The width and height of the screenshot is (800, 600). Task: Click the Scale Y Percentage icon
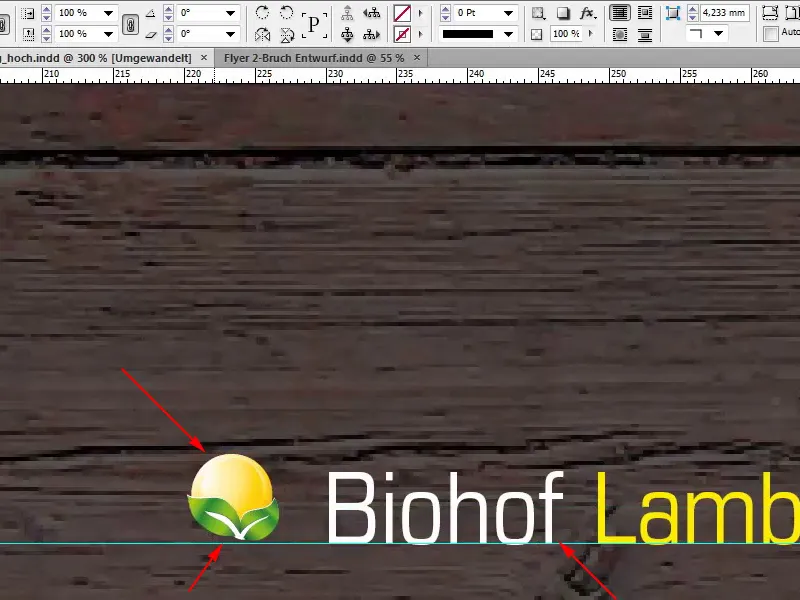(x=28, y=34)
